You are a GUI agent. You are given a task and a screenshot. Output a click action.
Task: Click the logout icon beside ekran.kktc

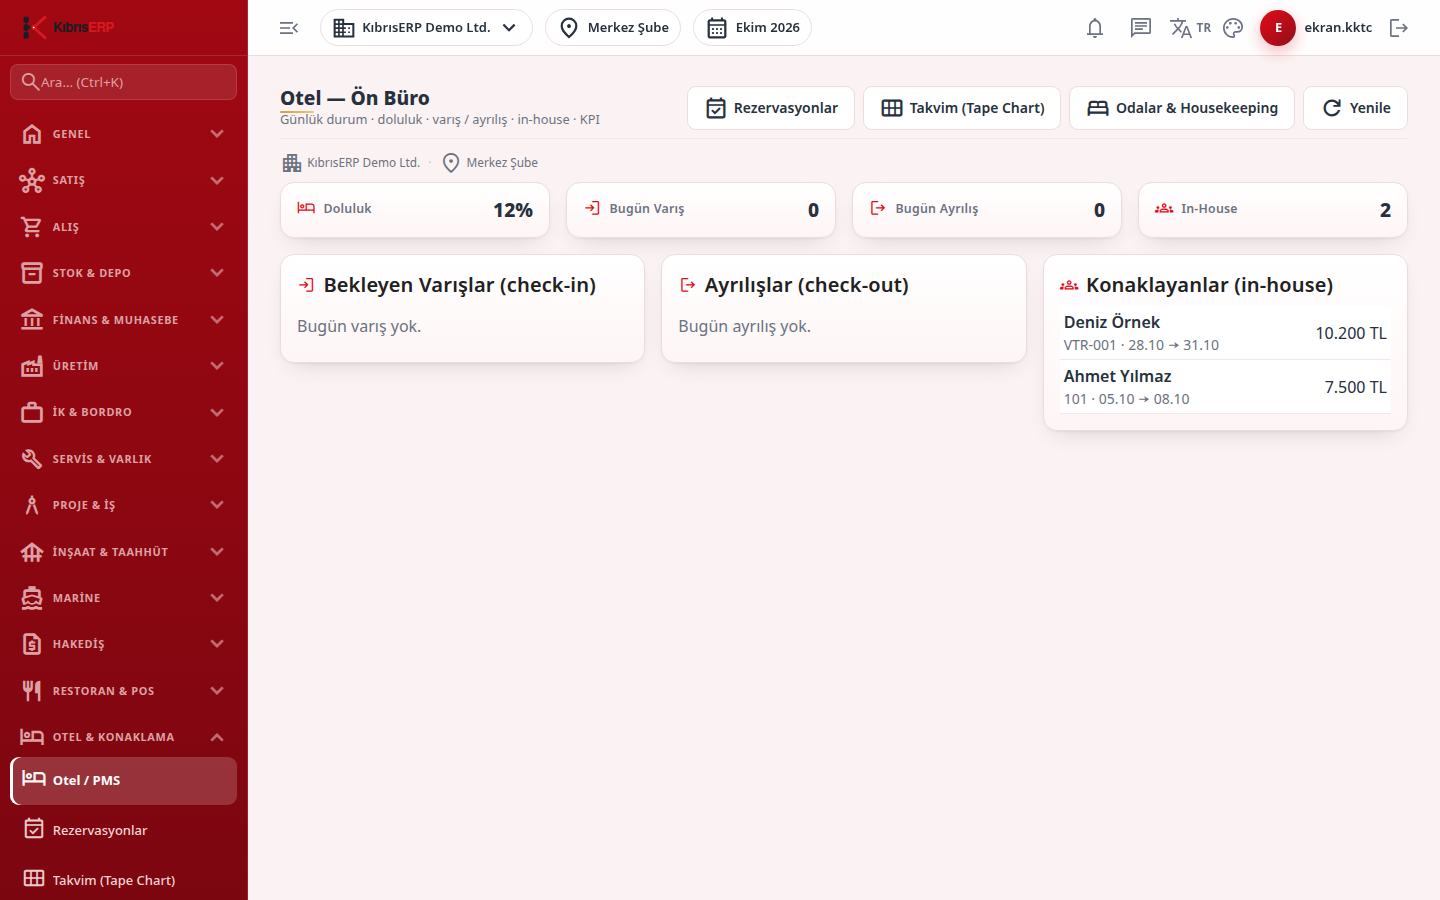1399,28
